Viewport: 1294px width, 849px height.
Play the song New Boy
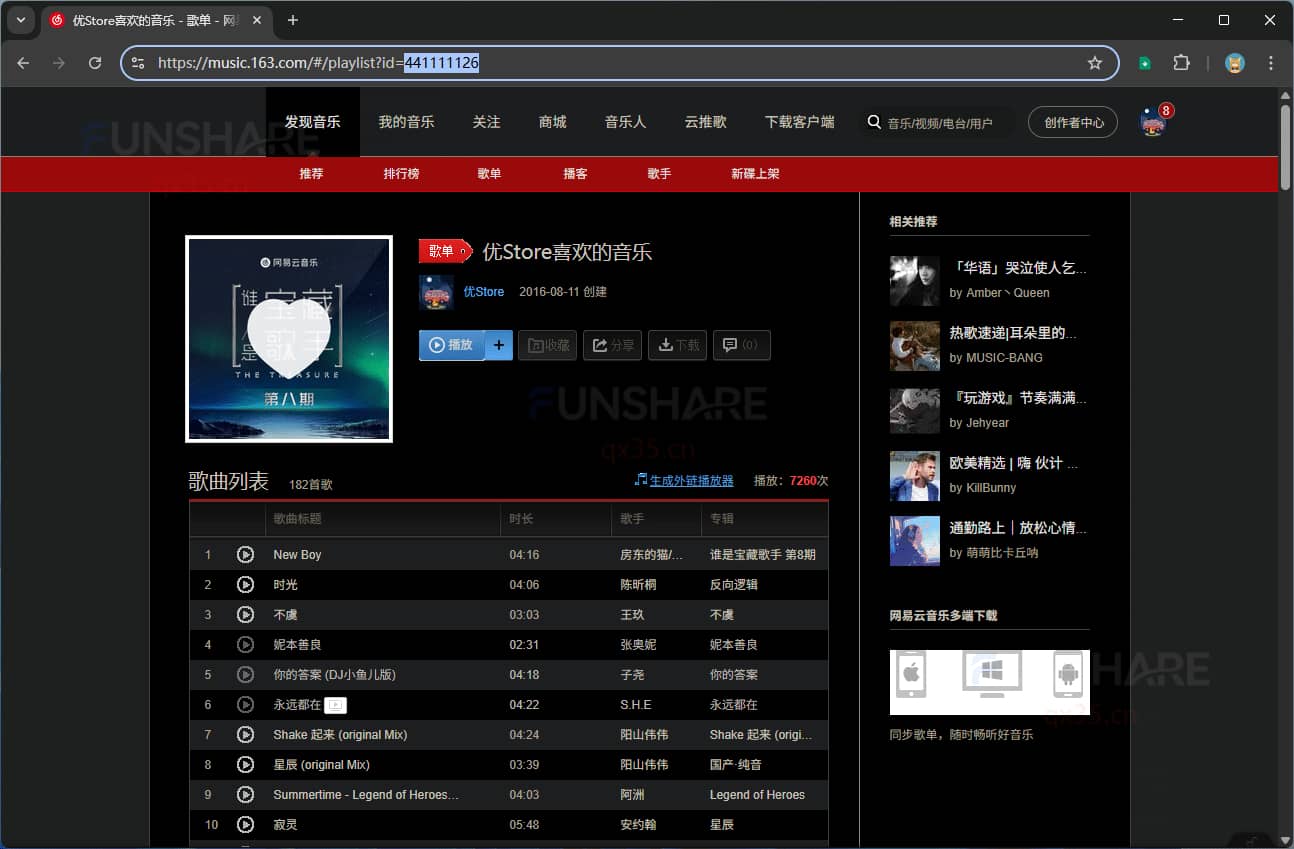(245, 554)
